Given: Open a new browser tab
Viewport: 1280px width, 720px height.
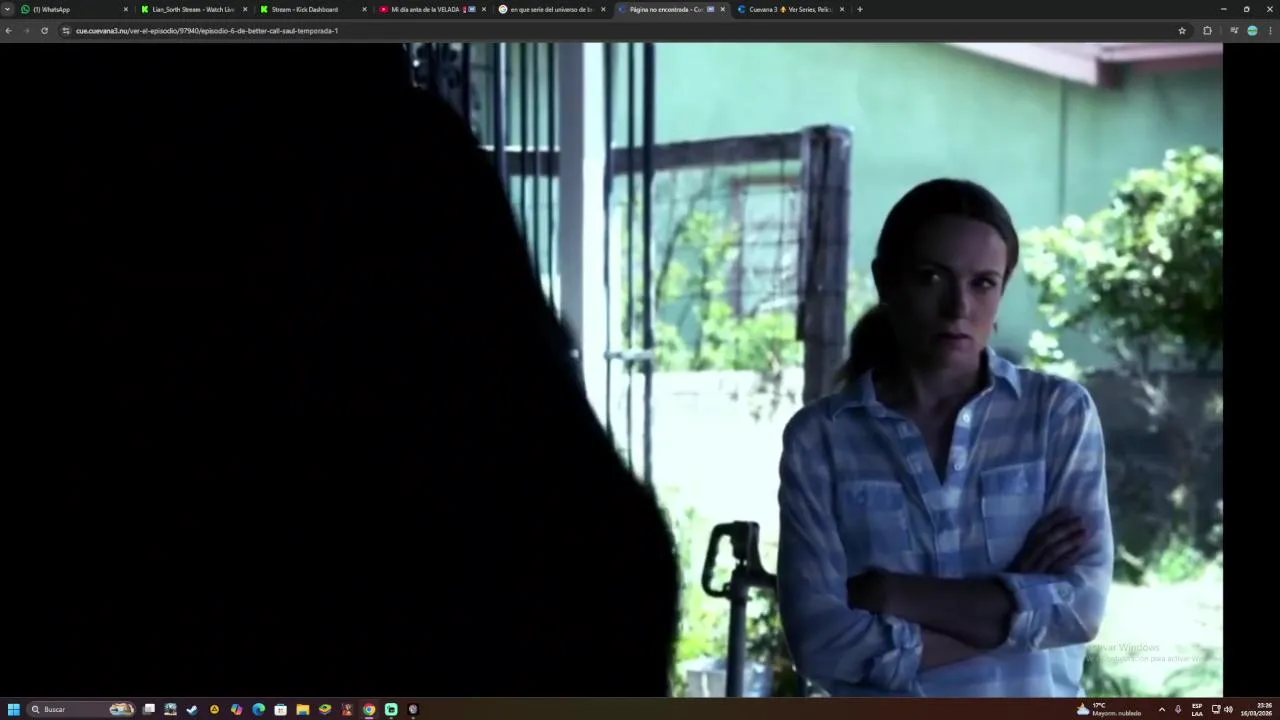Looking at the screenshot, I should 860,9.
